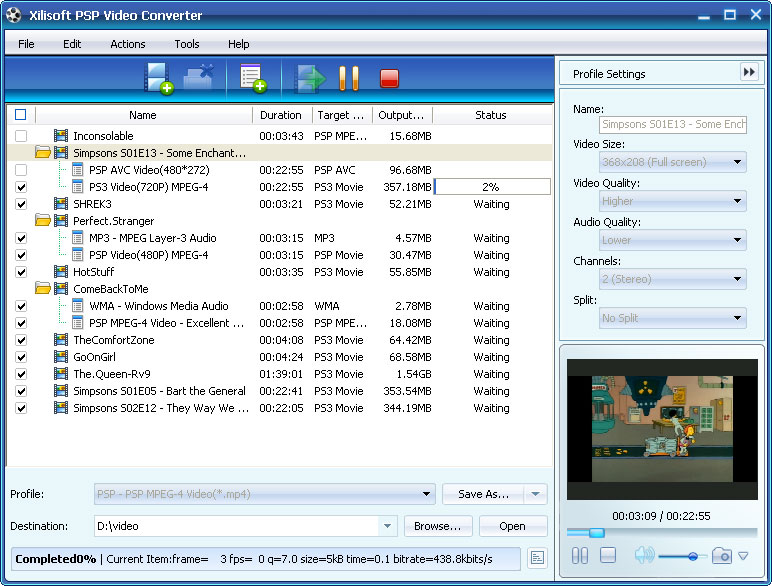Click the Browse... button
The image size is (772, 586).
438,526
